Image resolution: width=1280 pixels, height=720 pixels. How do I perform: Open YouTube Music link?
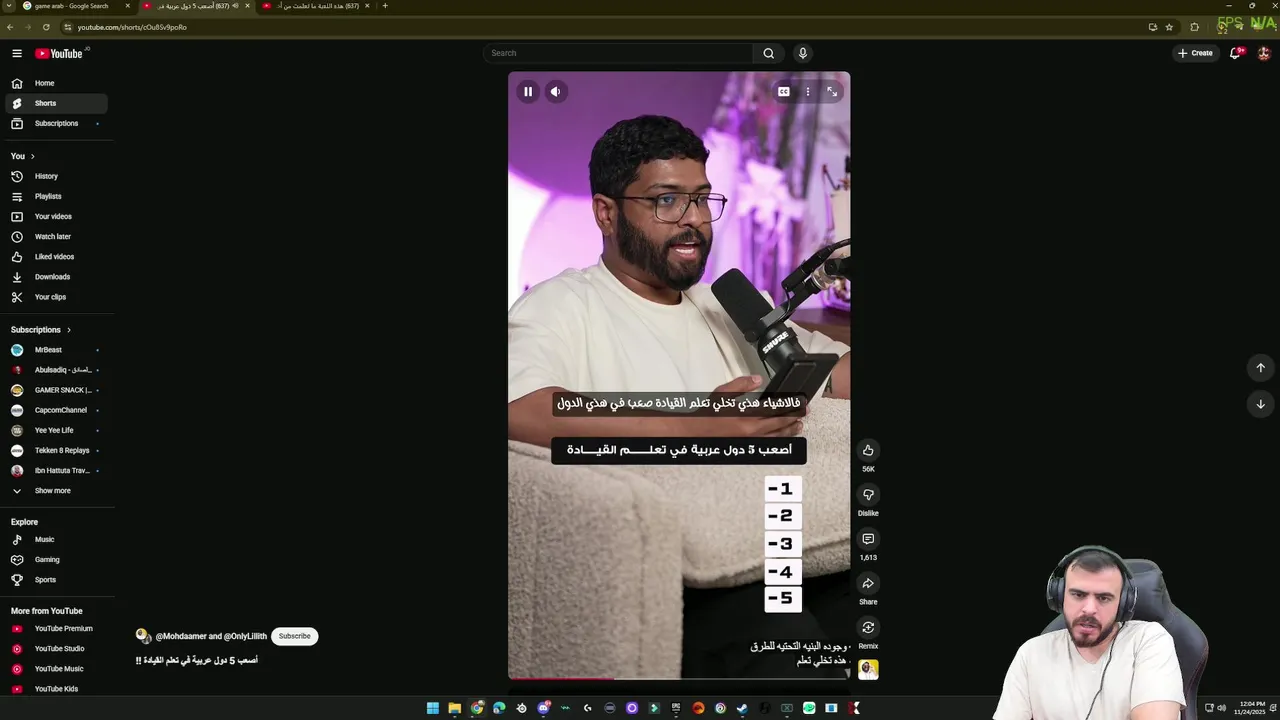click(56, 669)
